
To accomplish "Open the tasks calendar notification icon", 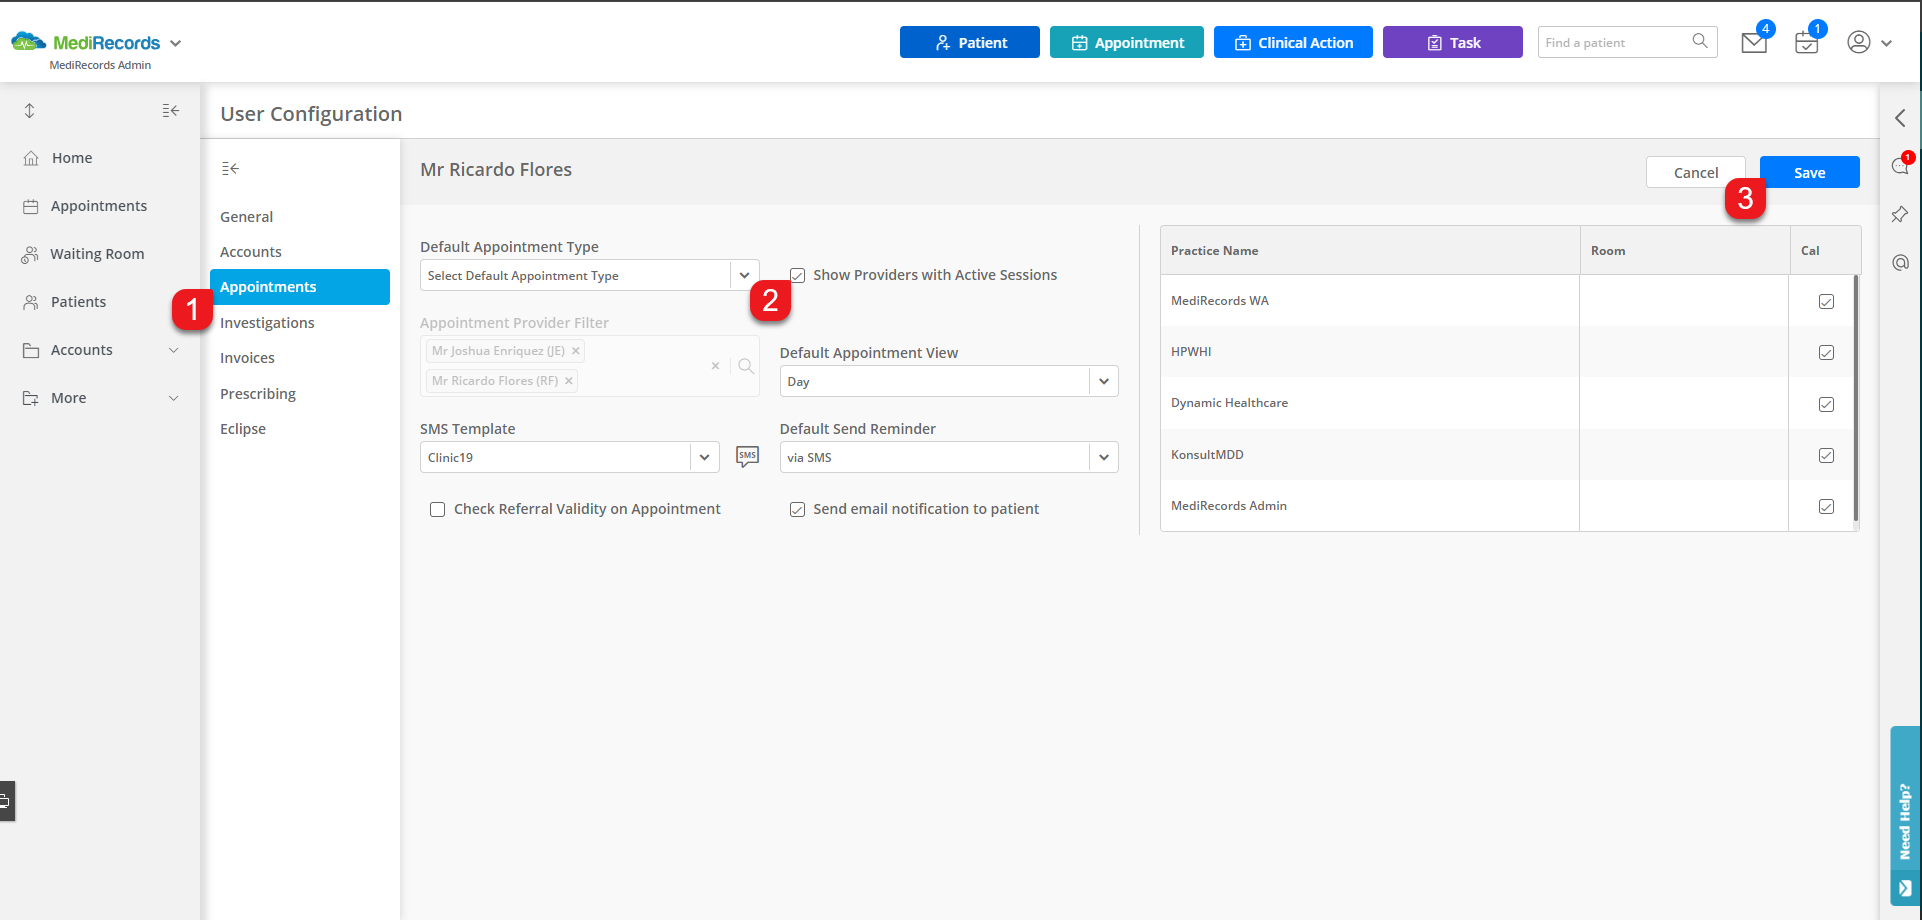I will 1806,42.
